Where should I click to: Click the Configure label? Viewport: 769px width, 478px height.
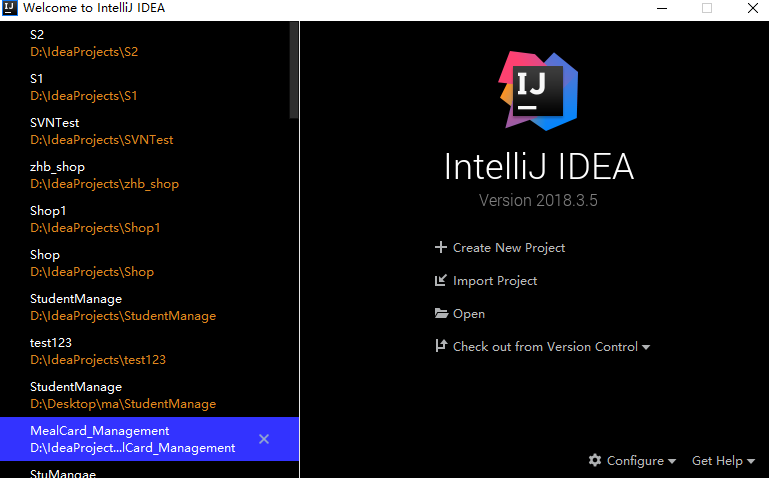635,461
